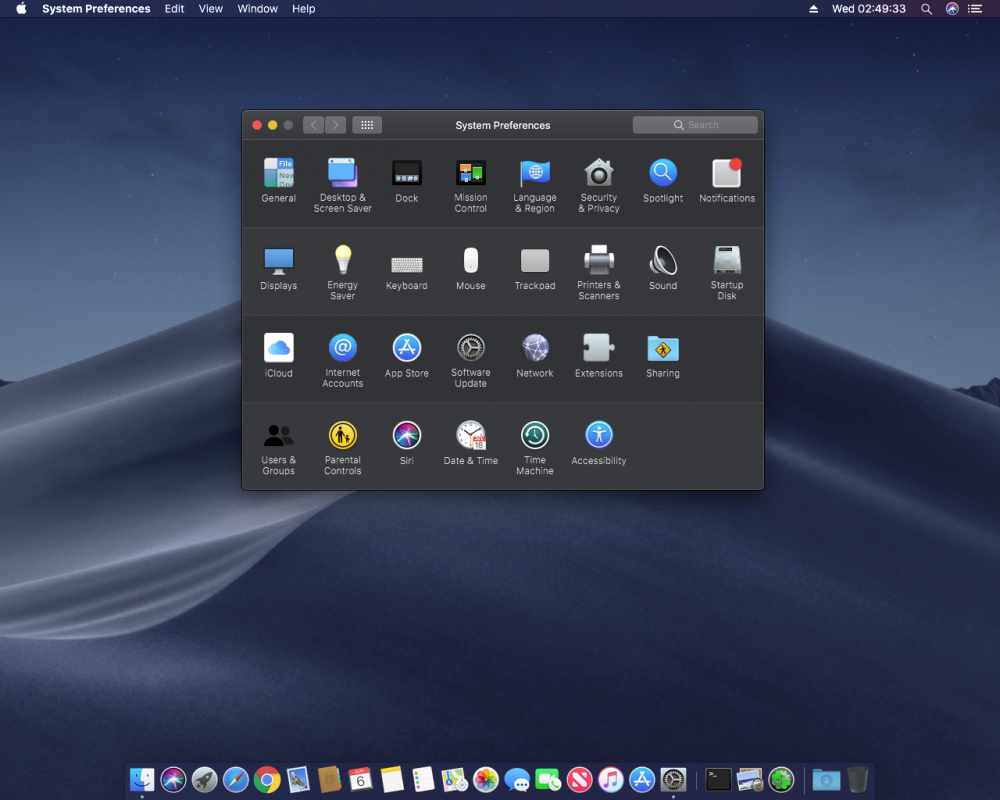Open Accessibility preferences
Image resolution: width=1000 pixels, height=800 pixels.
click(599, 443)
